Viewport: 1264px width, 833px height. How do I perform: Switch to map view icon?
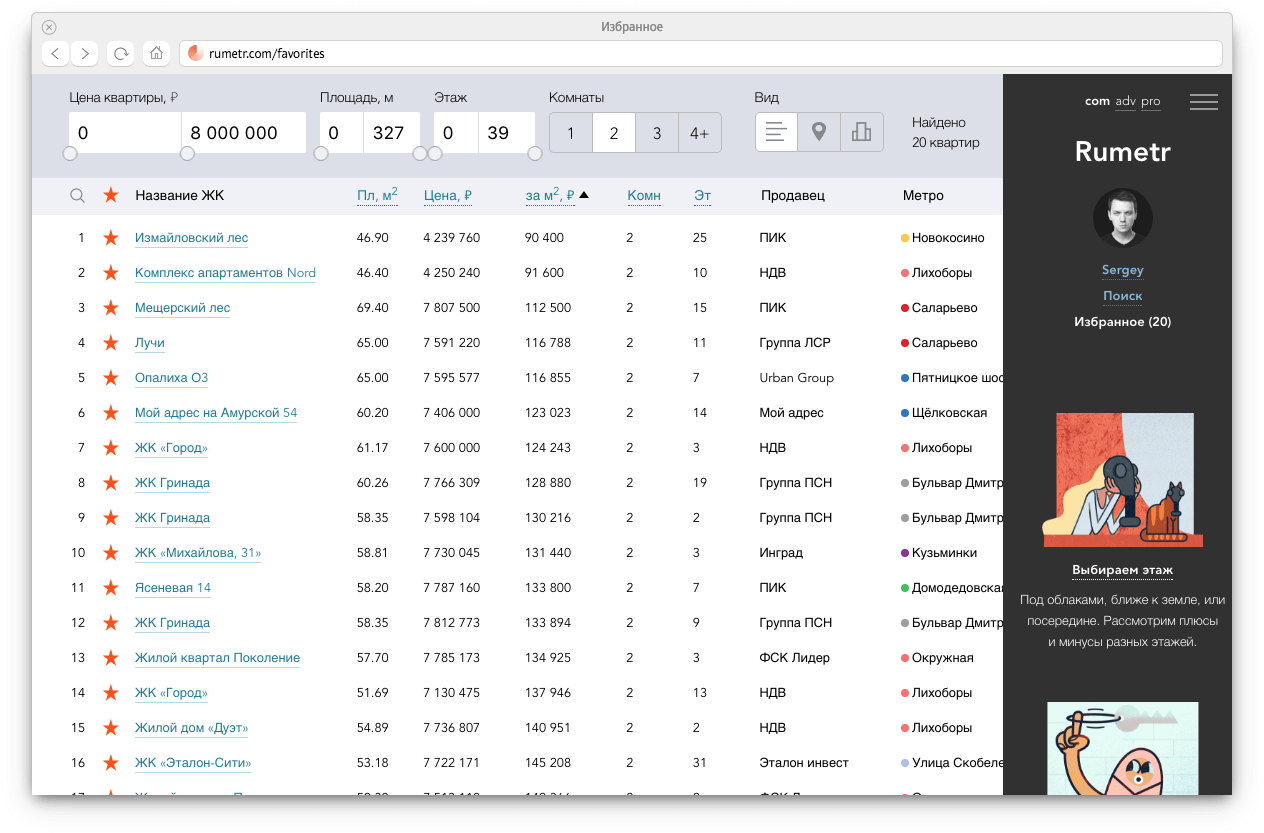819,132
